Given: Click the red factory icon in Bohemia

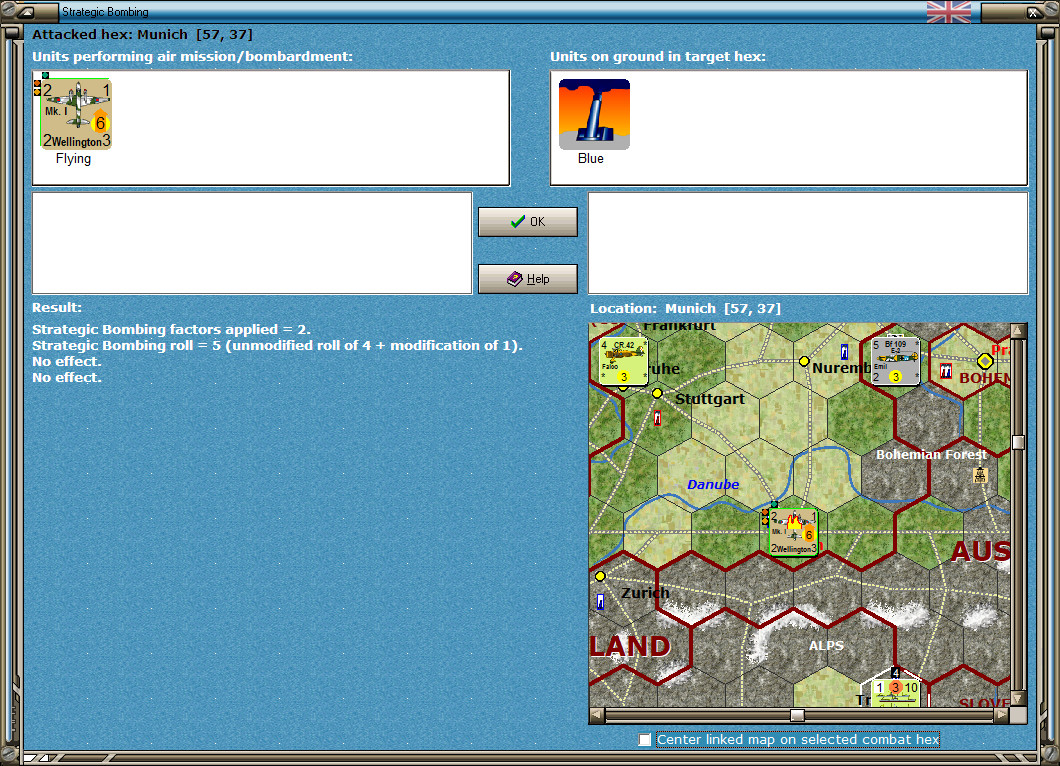Looking at the screenshot, I should click(x=945, y=370).
